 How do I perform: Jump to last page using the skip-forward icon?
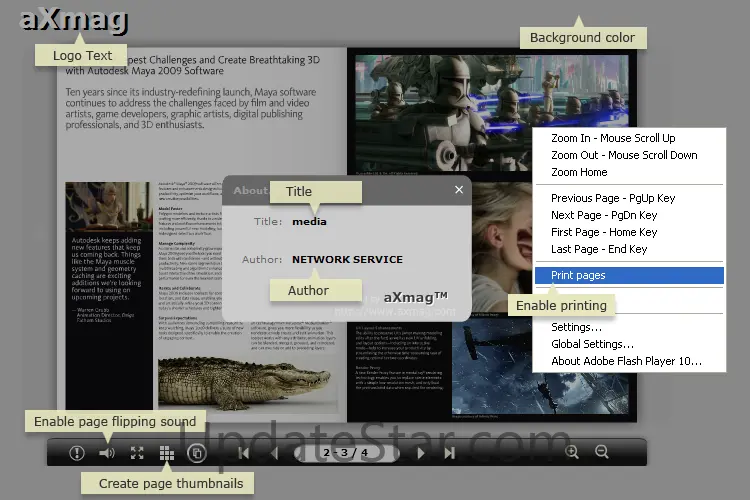(450, 453)
